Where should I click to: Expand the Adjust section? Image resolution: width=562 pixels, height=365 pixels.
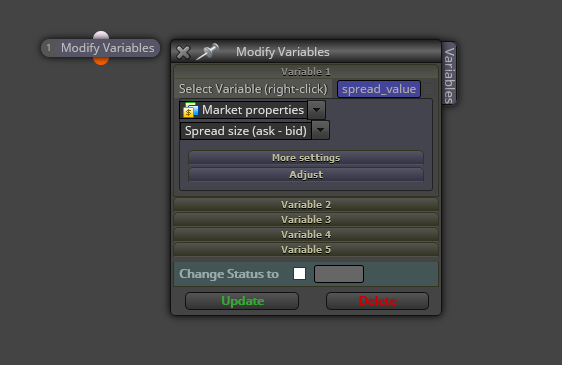coord(306,175)
